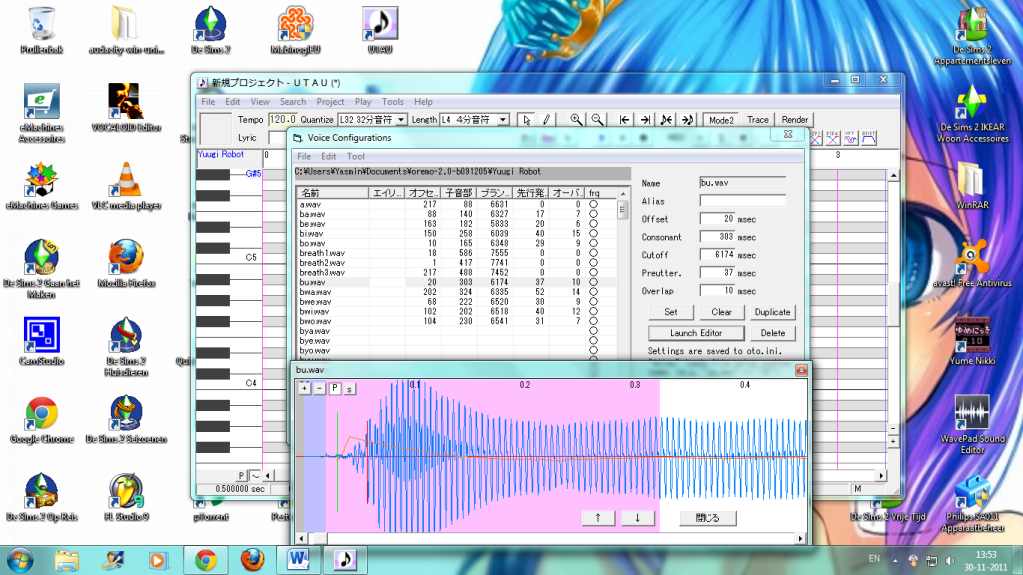This screenshot has height=575, width=1023.
Task: Select the arrow pointer tool in UTAU toolbar
Action: [528, 120]
